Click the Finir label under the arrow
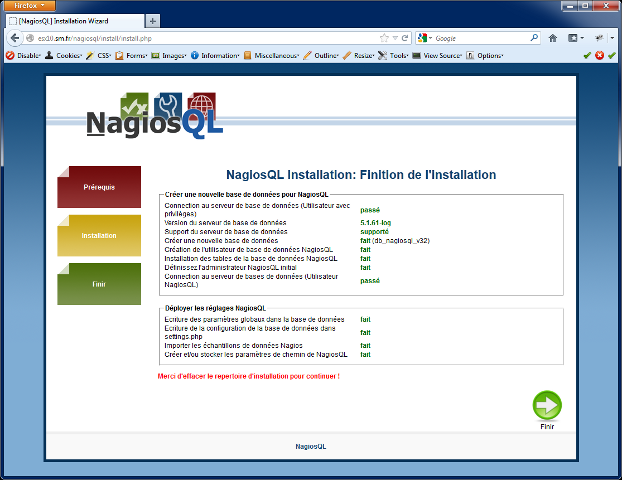This screenshot has width=622, height=480. click(x=547, y=426)
